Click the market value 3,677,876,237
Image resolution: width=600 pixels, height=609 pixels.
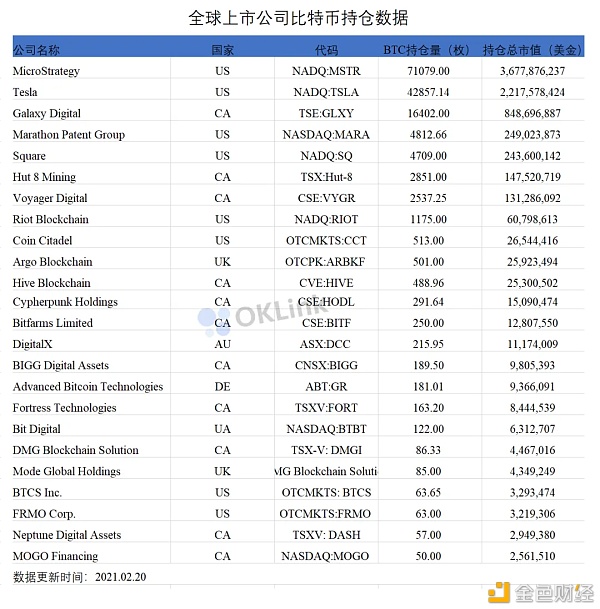(532, 71)
